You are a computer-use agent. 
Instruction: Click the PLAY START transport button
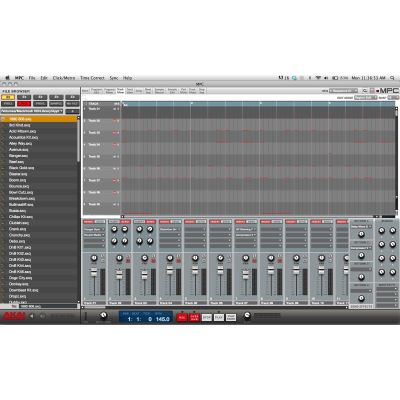pyautogui.click(x=231, y=317)
